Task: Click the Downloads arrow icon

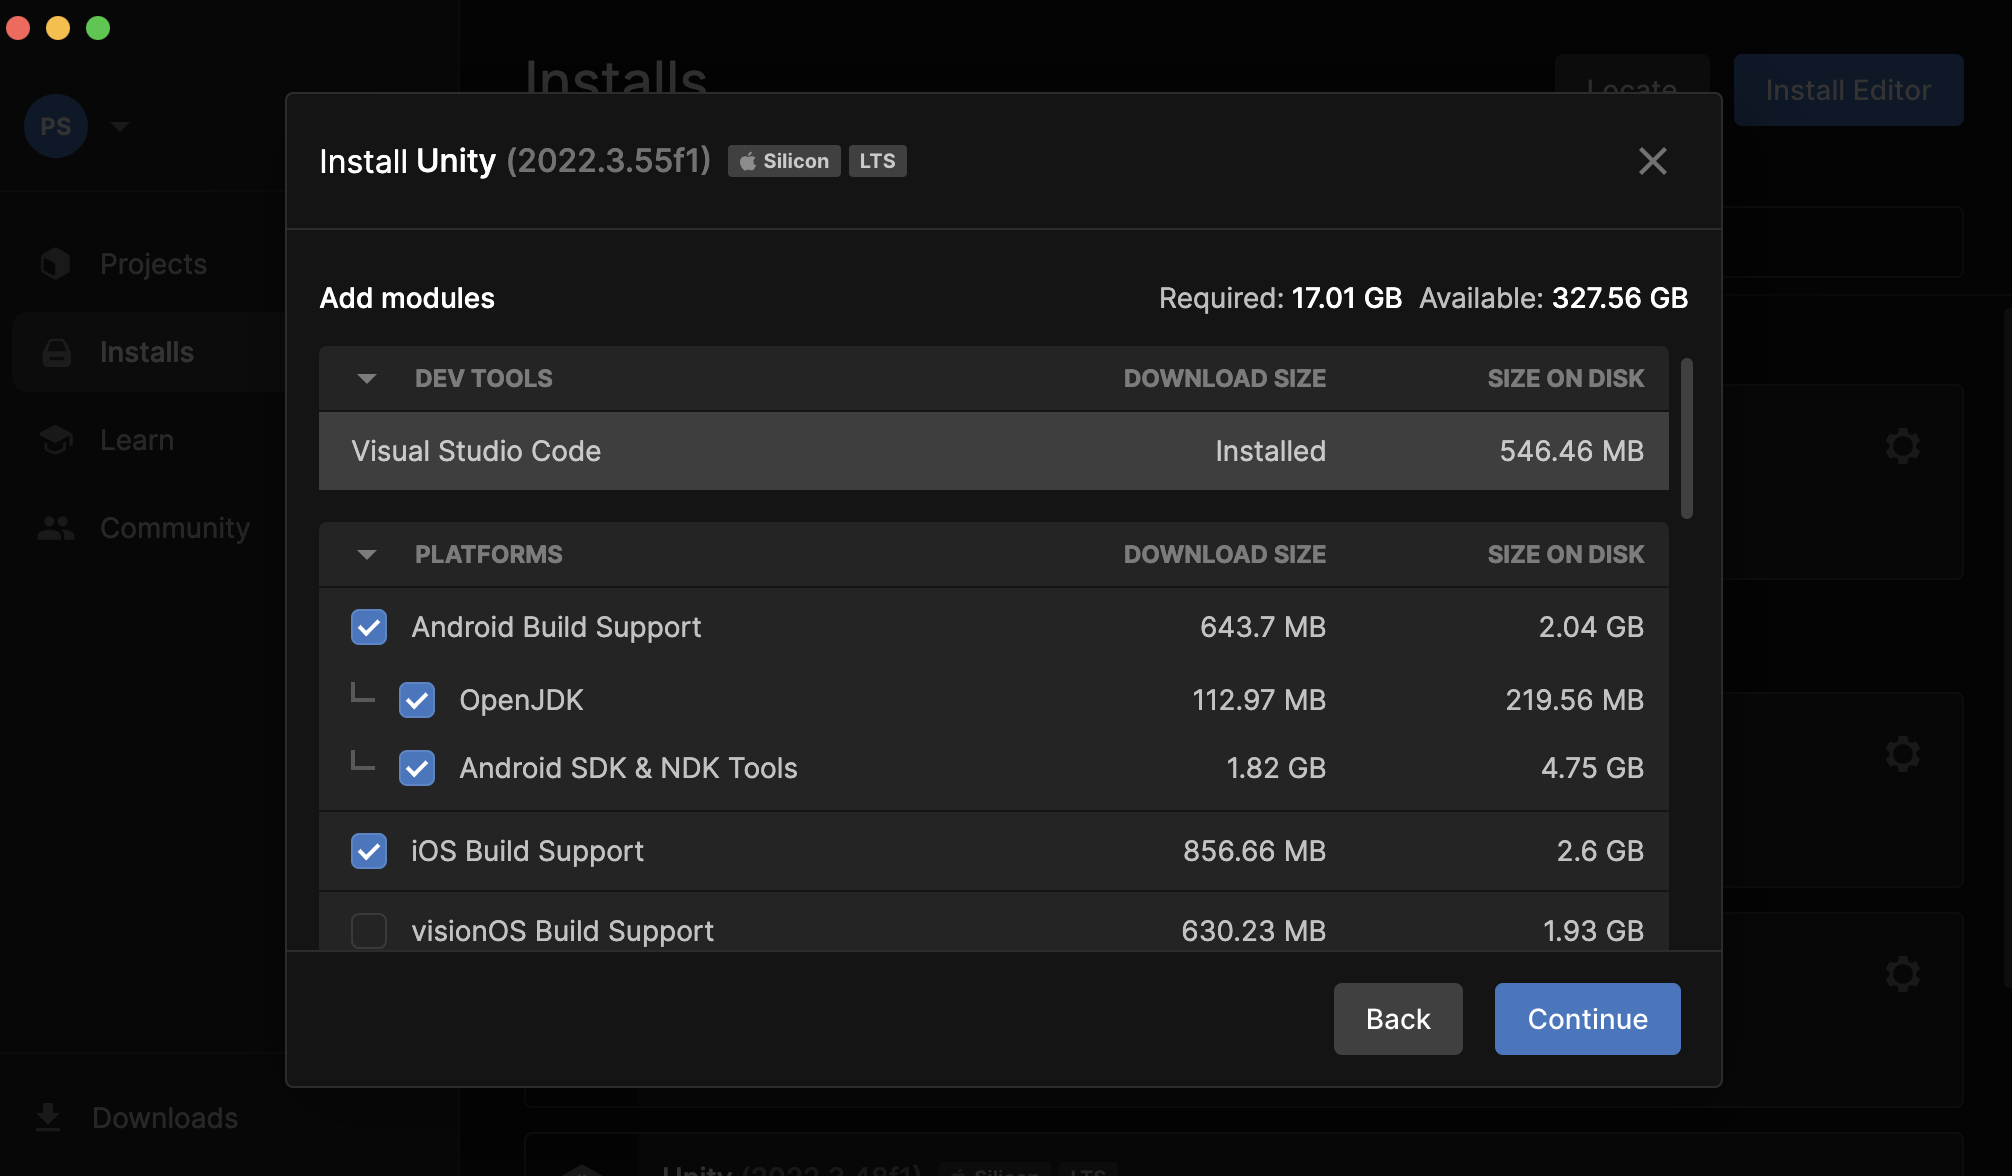Action: coord(48,1117)
